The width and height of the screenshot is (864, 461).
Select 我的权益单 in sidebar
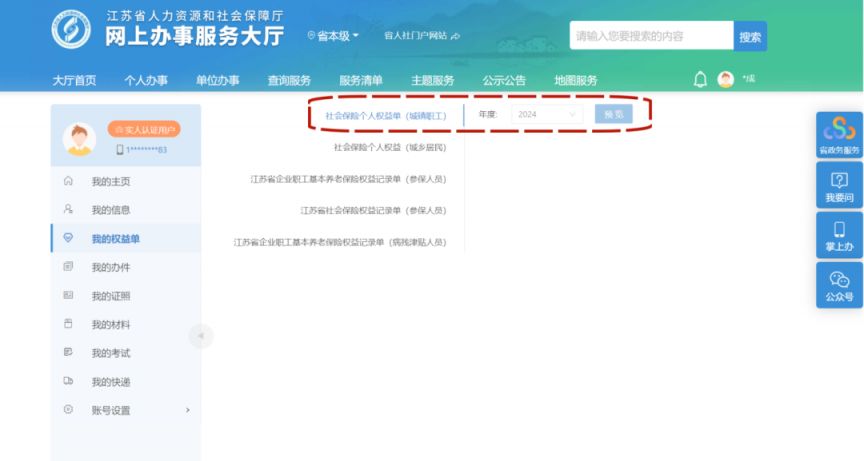coord(116,239)
